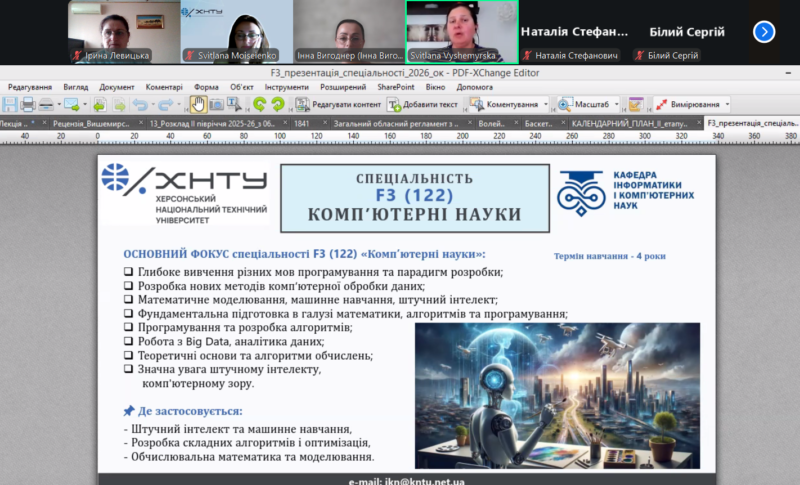Viewport: 800px width, 485px height.
Task: Click the Print icon in toolbar
Action: (28, 104)
